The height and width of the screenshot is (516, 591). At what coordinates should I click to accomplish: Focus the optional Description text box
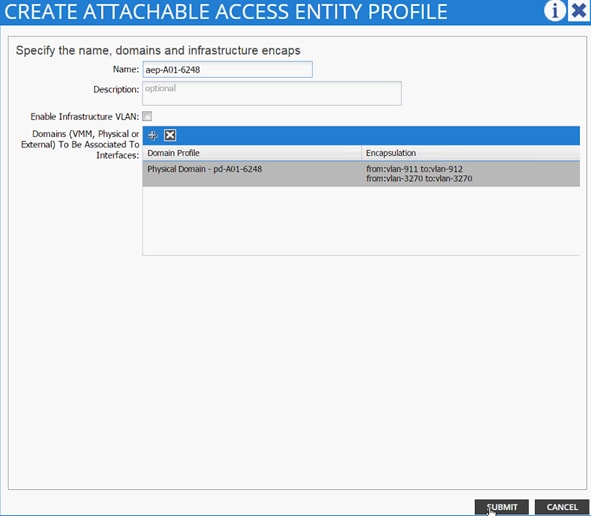coord(272,93)
